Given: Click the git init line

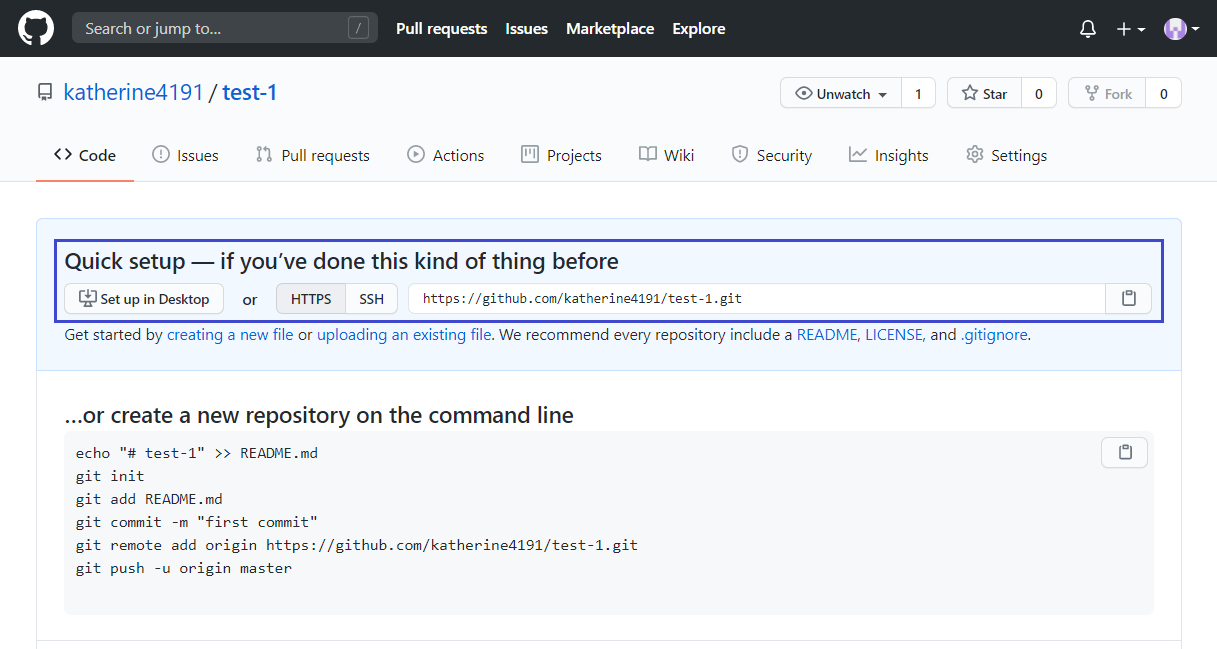Looking at the screenshot, I should tap(110, 476).
